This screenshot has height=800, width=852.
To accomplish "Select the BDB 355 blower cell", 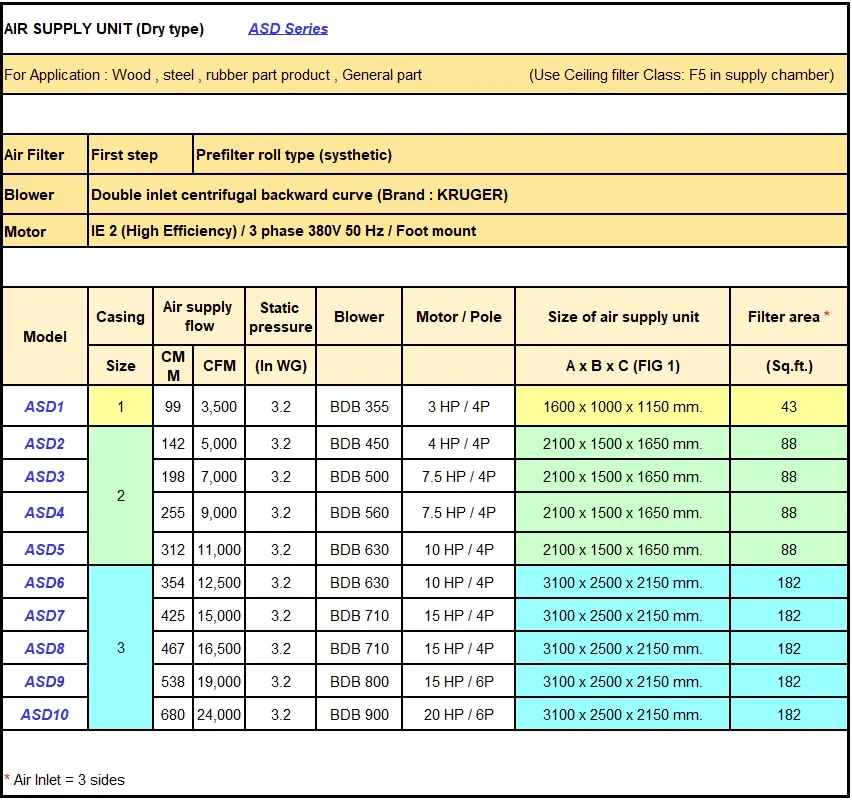I will [x=358, y=406].
